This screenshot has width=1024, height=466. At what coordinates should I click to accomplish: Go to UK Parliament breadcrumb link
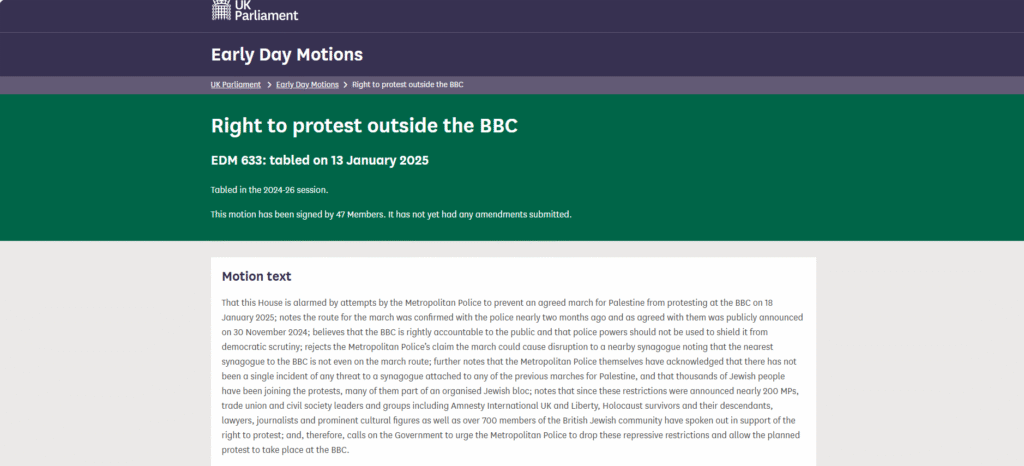236,85
